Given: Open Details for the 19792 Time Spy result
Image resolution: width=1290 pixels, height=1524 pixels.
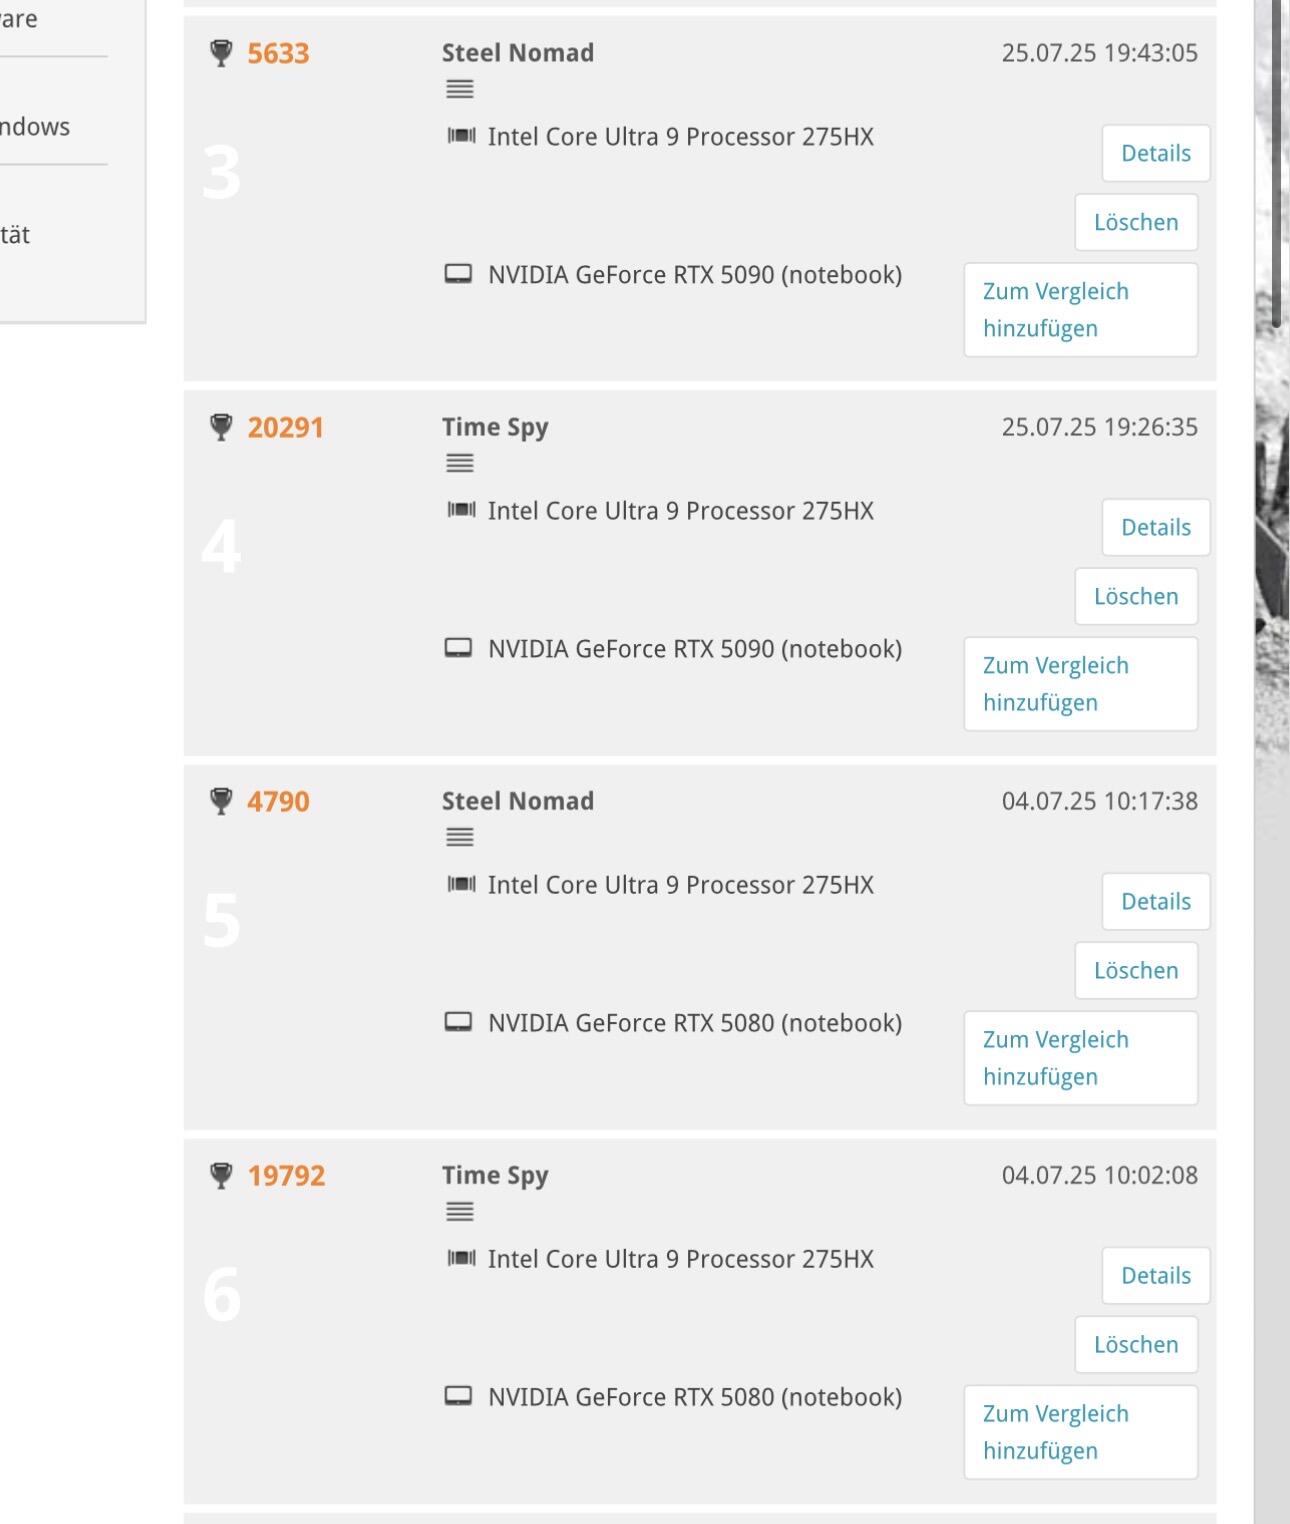Looking at the screenshot, I should click(1156, 1275).
